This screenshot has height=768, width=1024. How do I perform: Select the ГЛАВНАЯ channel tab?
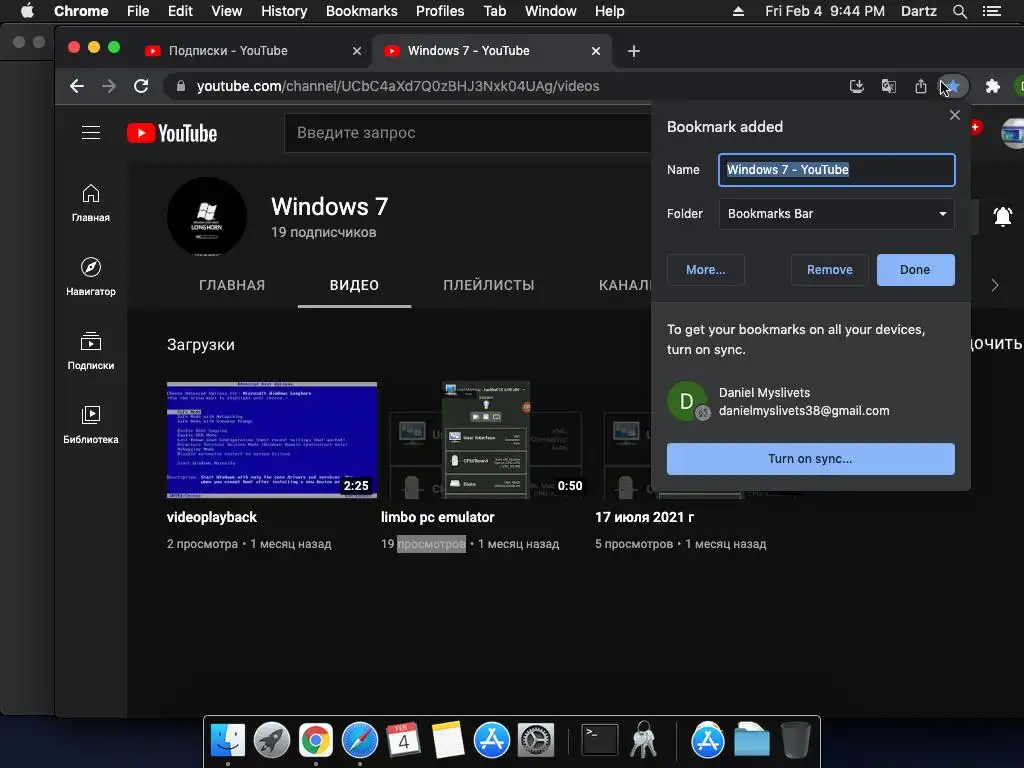coord(232,285)
